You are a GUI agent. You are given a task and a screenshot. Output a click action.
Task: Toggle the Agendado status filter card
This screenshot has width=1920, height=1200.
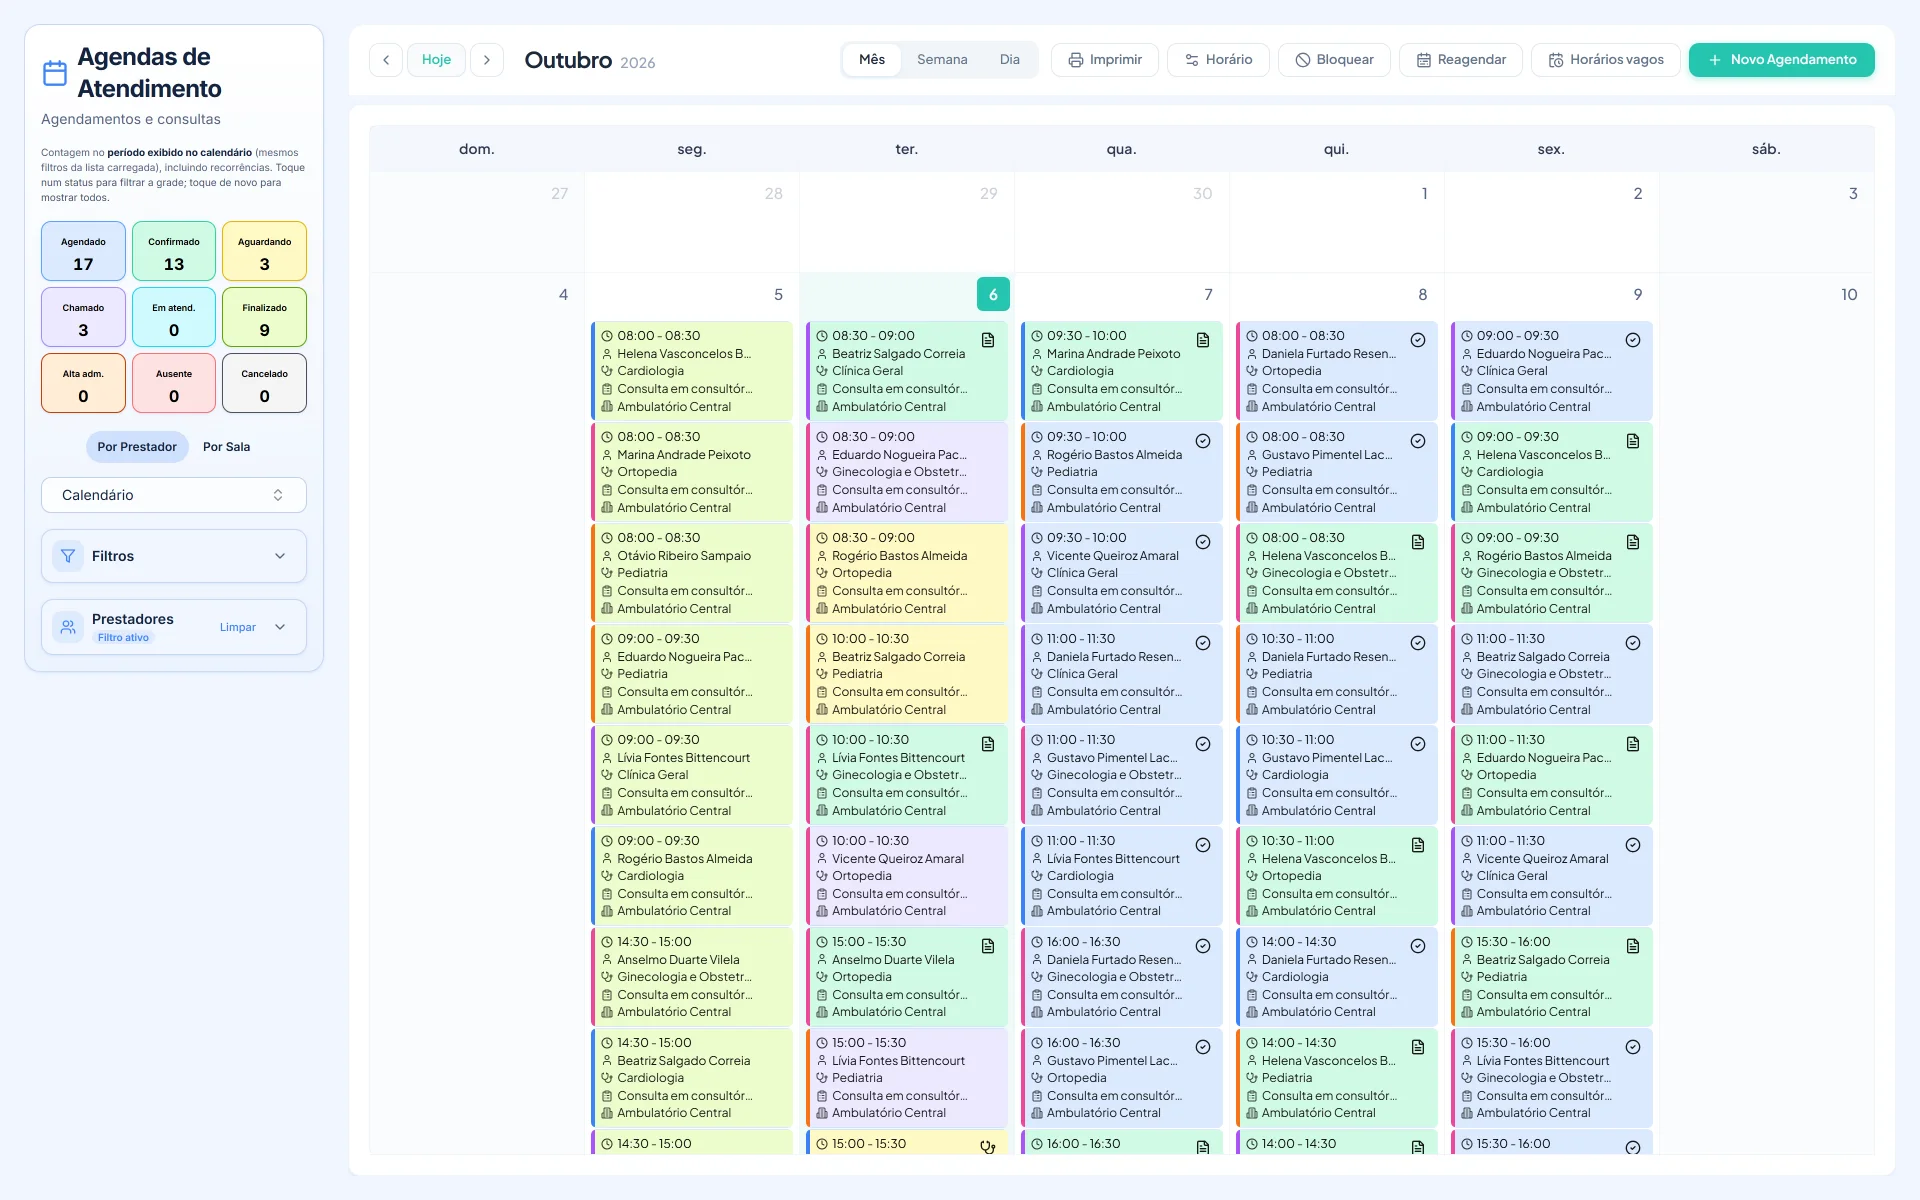[x=83, y=251]
